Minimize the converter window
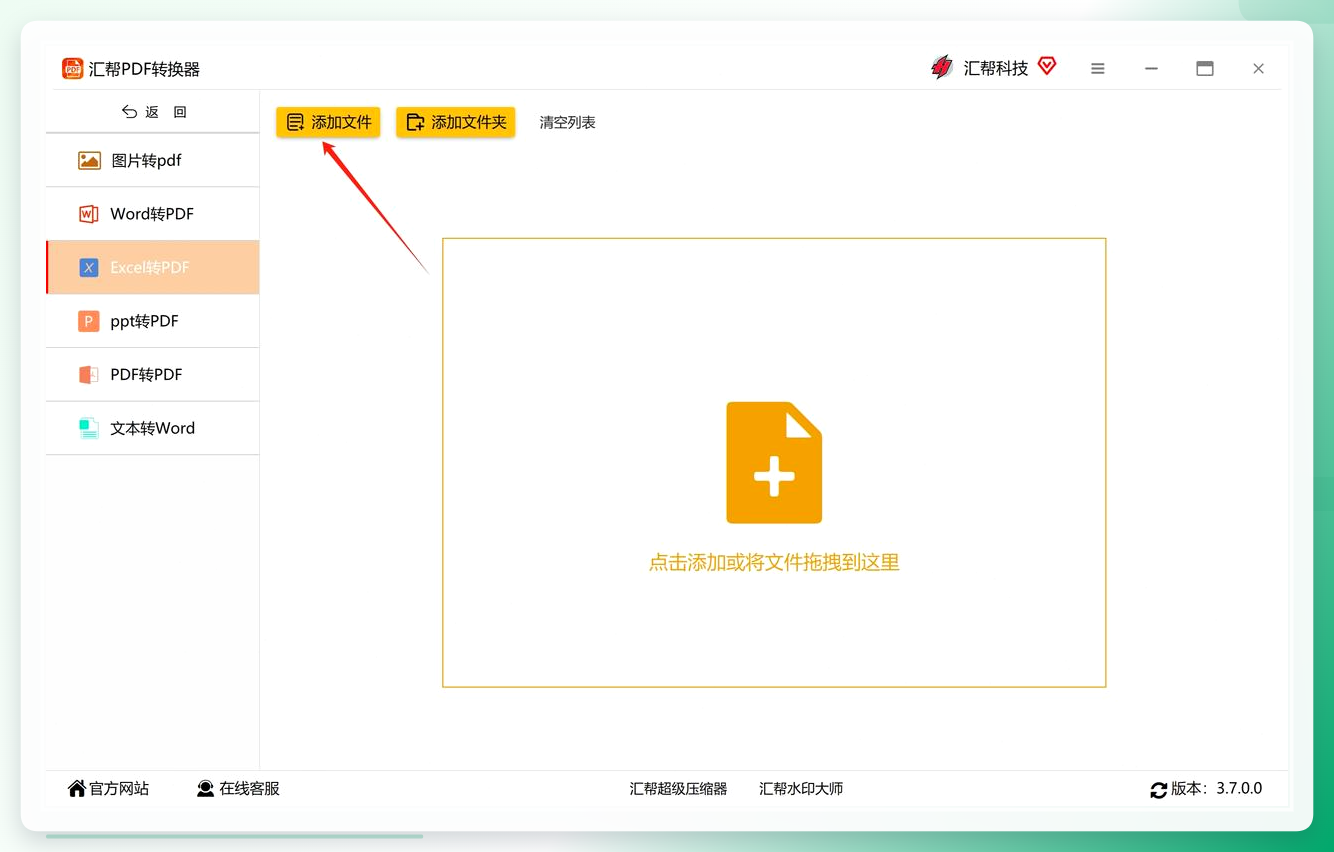The height and width of the screenshot is (852, 1334). coord(1151,69)
